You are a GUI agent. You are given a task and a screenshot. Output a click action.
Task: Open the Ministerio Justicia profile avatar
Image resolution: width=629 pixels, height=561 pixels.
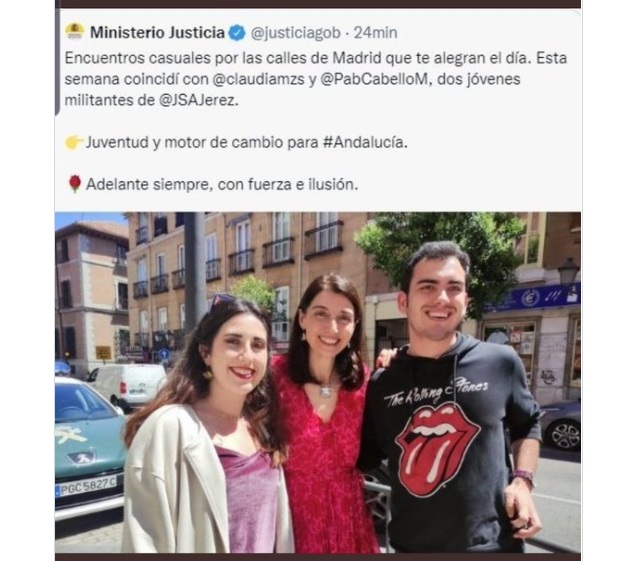click(x=75, y=32)
